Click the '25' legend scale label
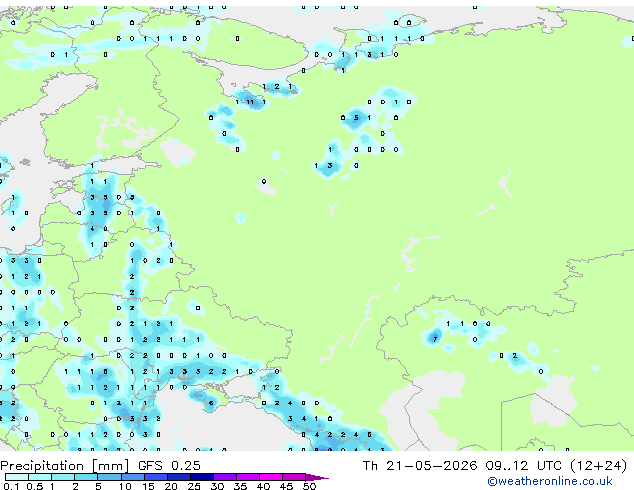Viewport: 634px width, 490px height. tap(194, 486)
